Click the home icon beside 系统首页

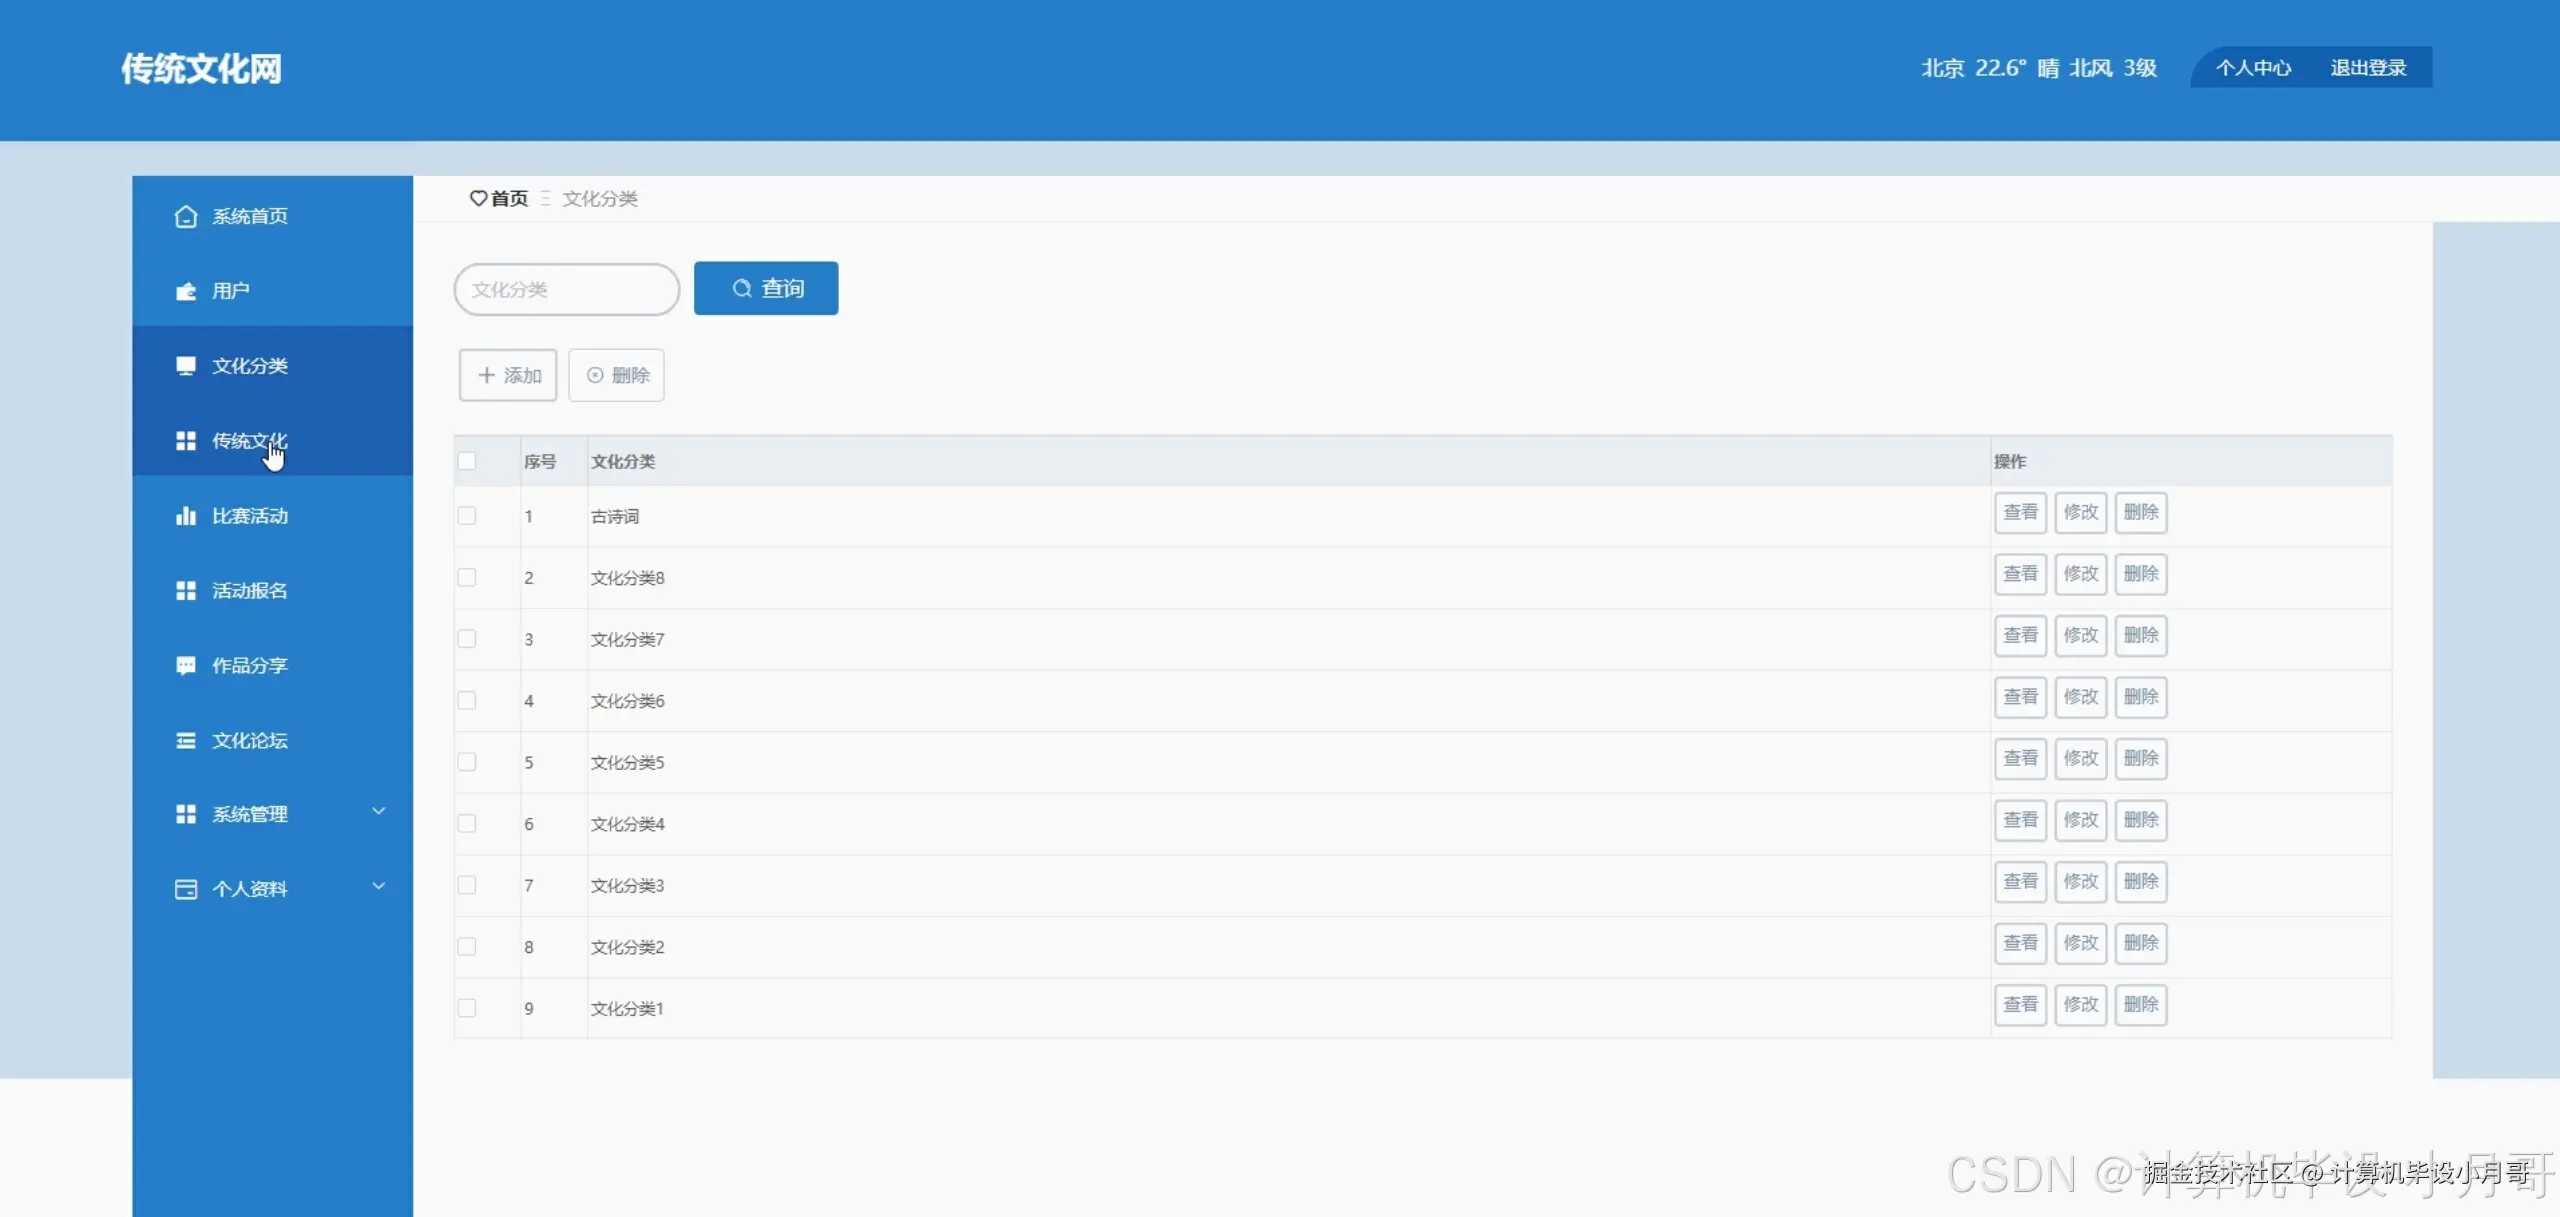pyautogui.click(x=186, y=217)
